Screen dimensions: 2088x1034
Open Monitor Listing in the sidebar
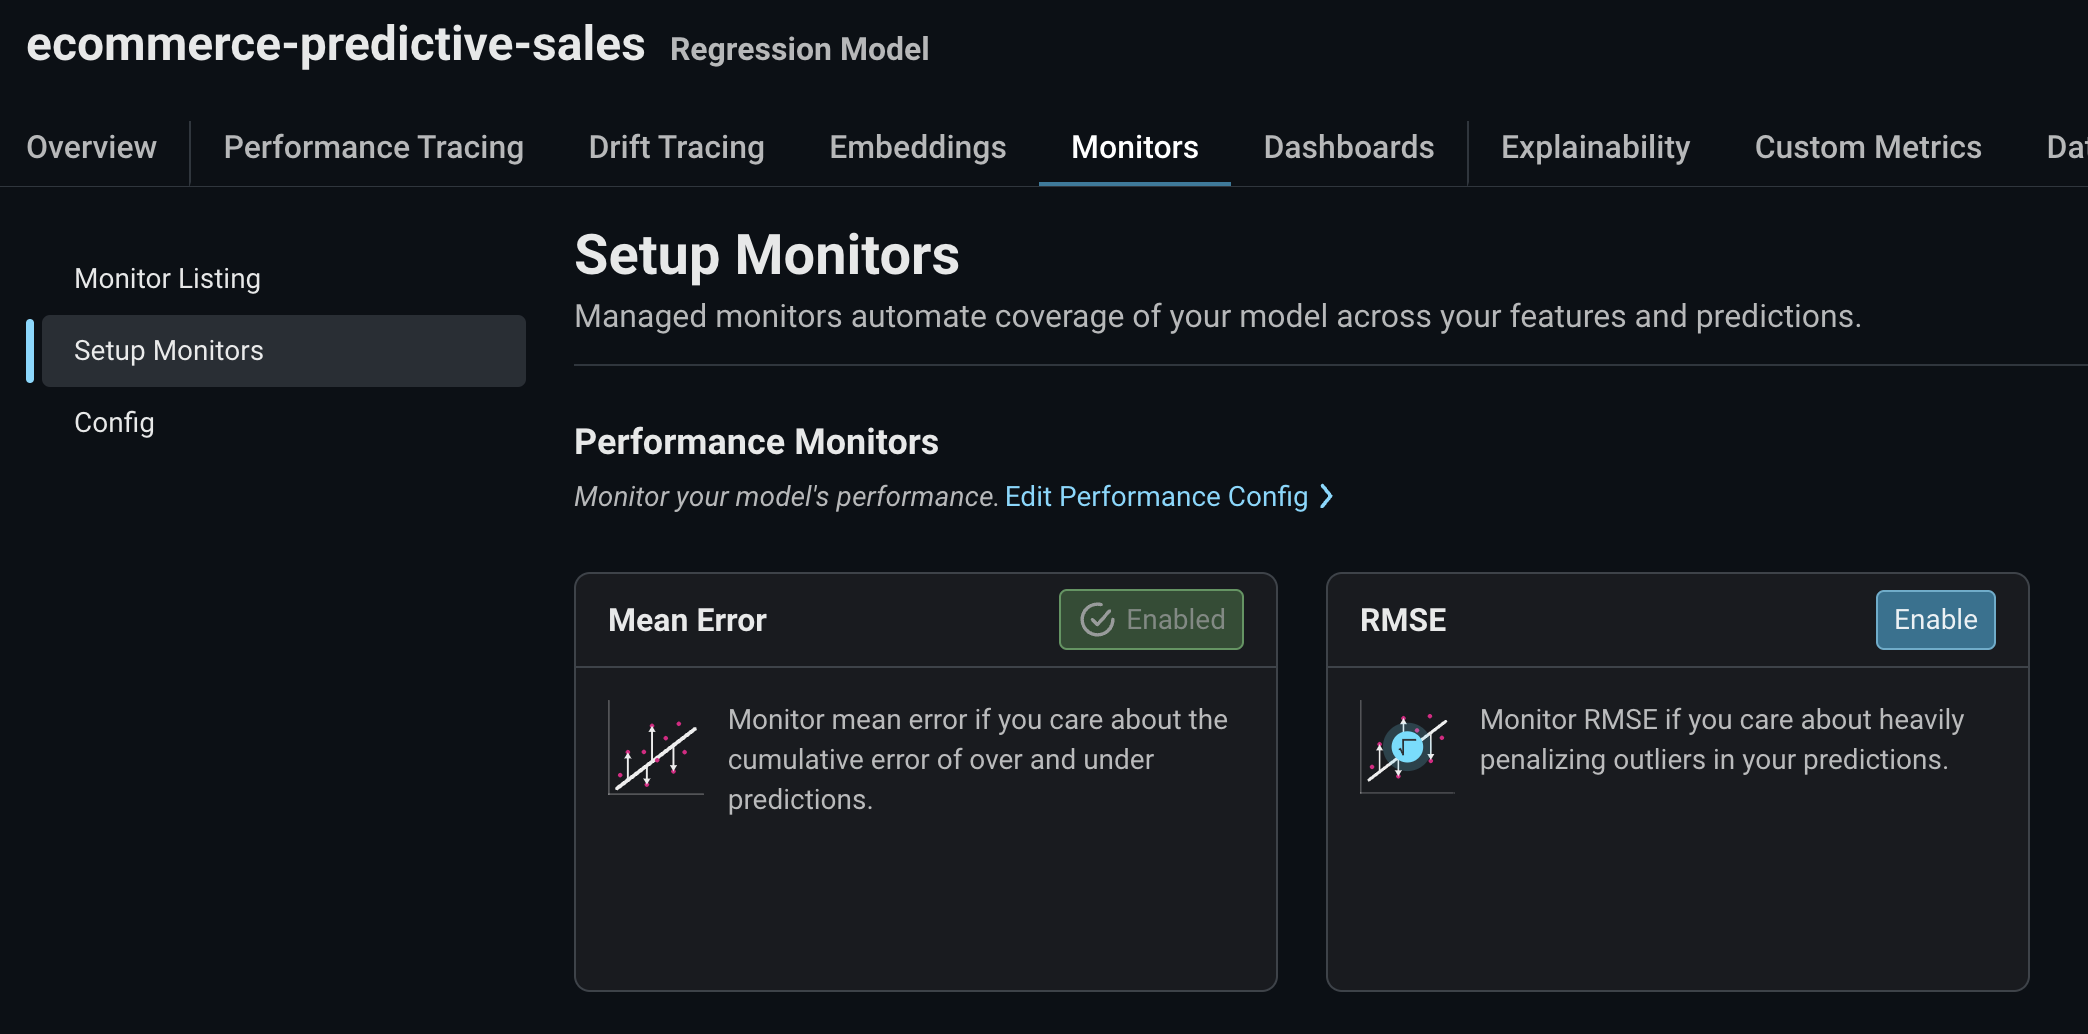(167, 278)
